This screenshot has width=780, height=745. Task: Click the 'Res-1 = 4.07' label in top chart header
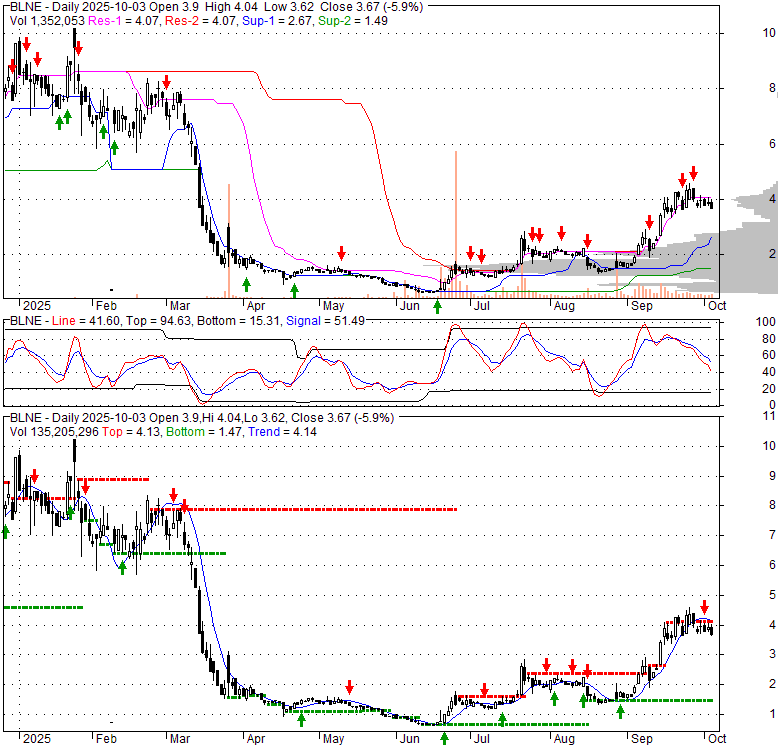click(x=124, y=21)
